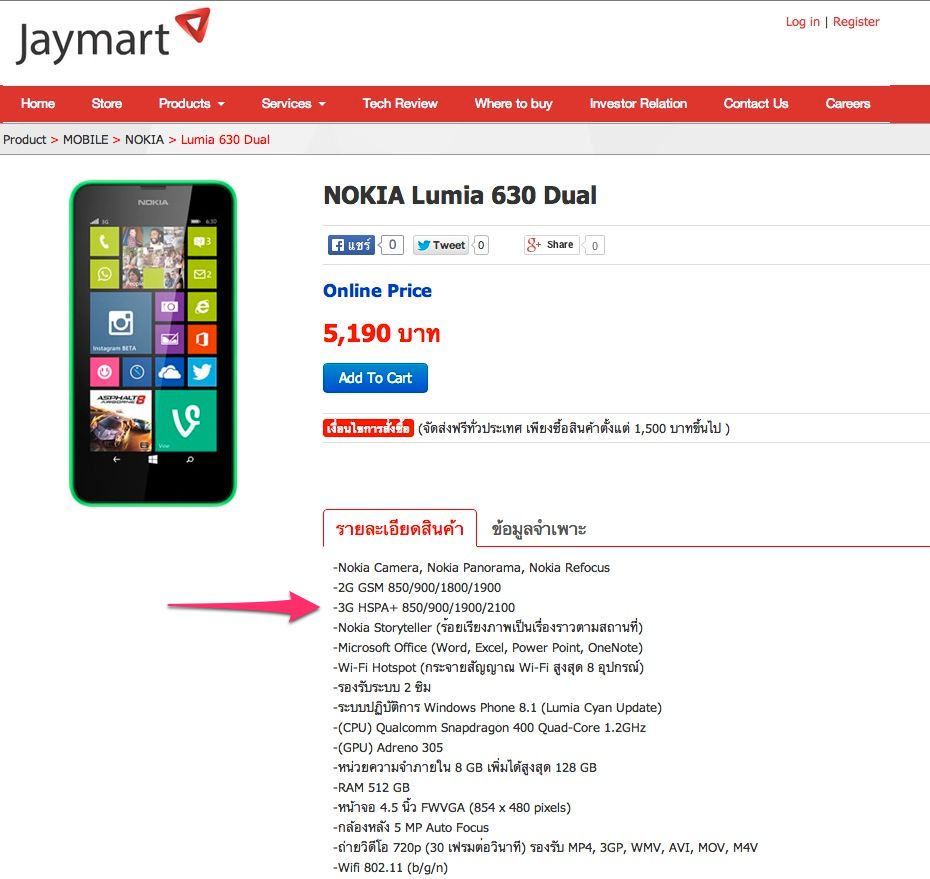Open the Register link
This screenshot has height=879, width=930.
pyautogui.click(x=856, y=22)
